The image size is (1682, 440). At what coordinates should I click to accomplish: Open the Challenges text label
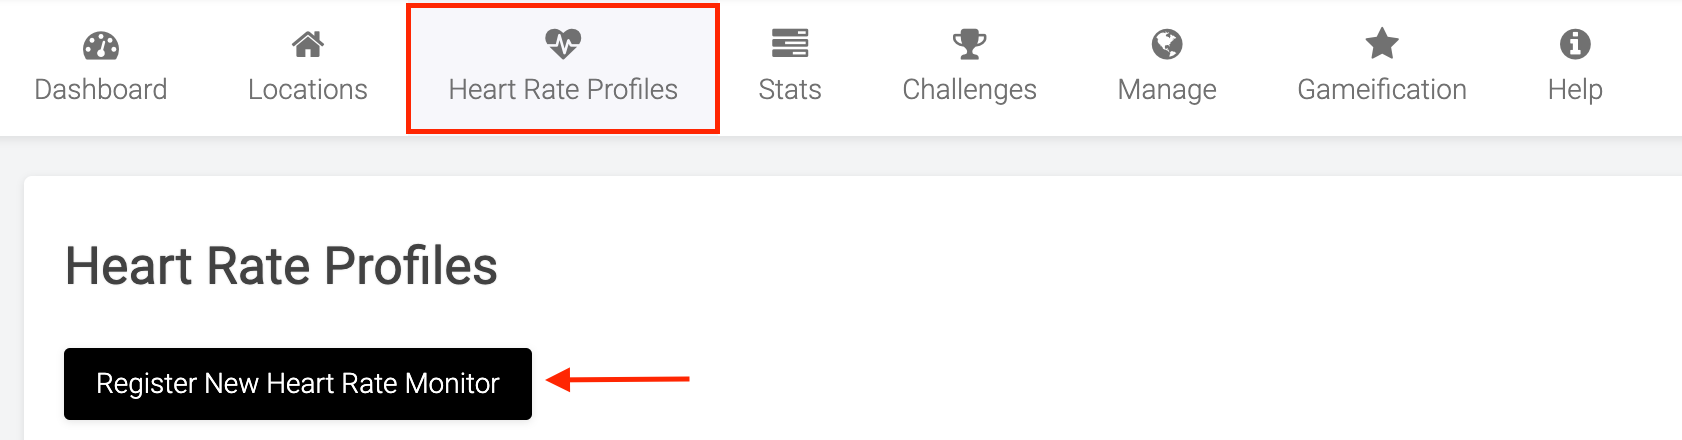[x=969, y=90]
